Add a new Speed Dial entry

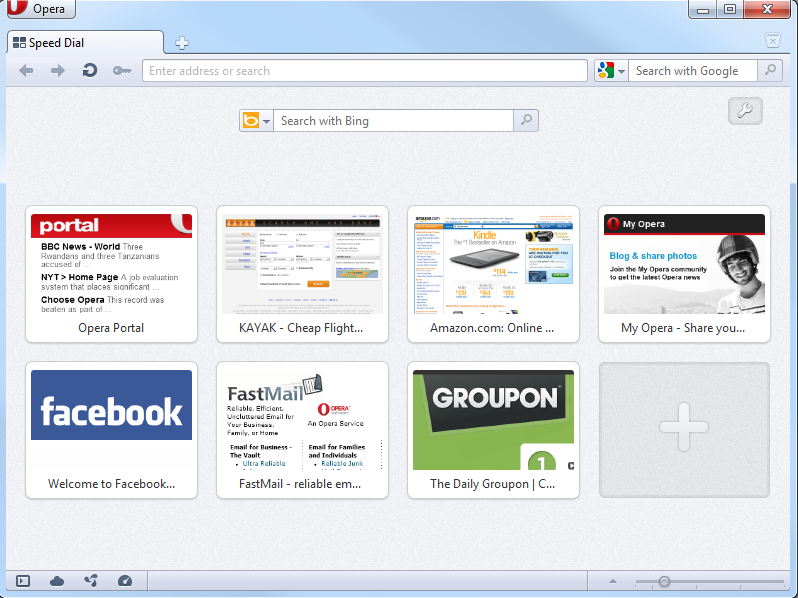(684, 430)
